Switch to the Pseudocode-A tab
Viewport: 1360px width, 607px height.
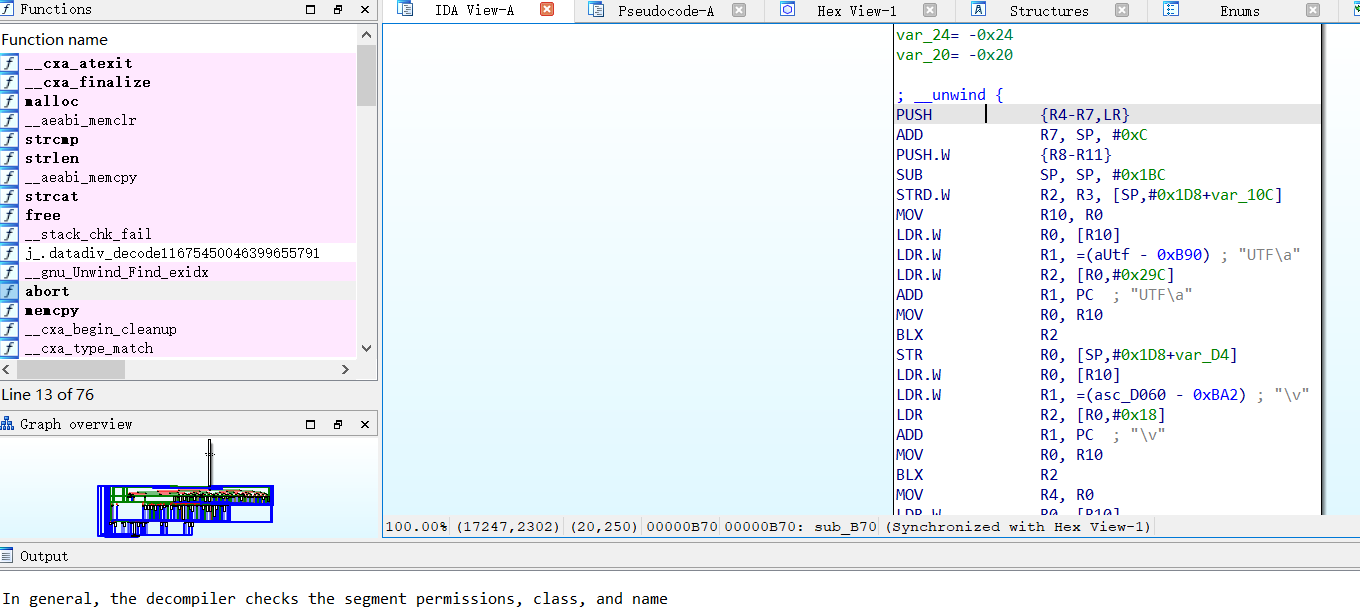pyautogui.click(x=665, y=11)
